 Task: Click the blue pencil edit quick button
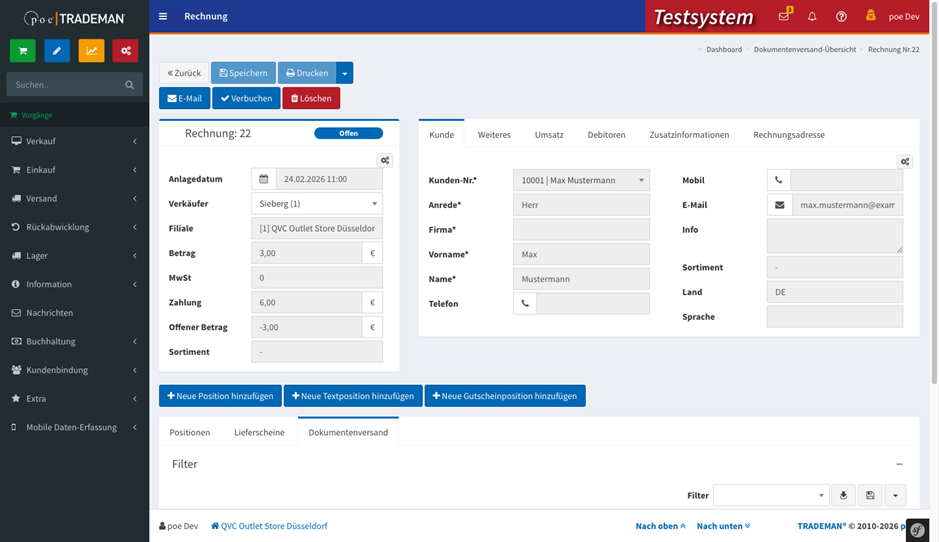tap(57, 51)
